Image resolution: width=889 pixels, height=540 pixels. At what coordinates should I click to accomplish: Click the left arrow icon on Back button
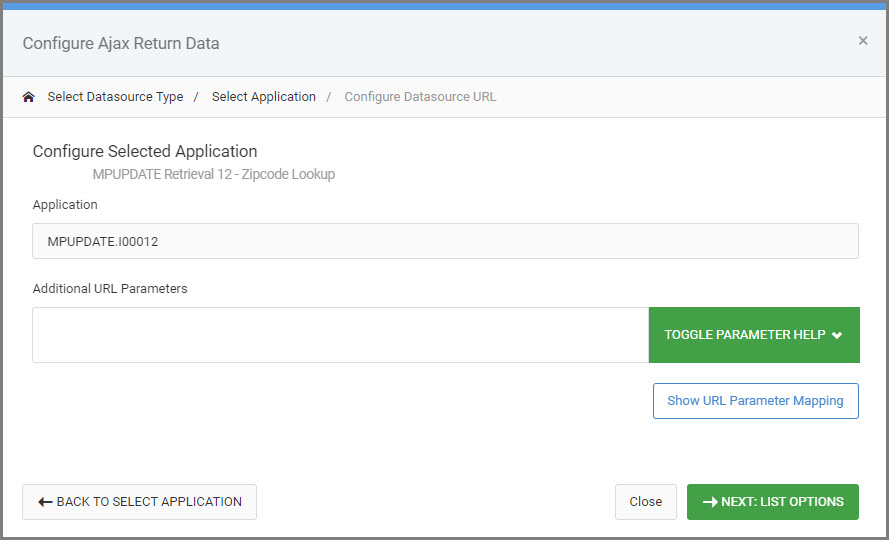(45, 502)
